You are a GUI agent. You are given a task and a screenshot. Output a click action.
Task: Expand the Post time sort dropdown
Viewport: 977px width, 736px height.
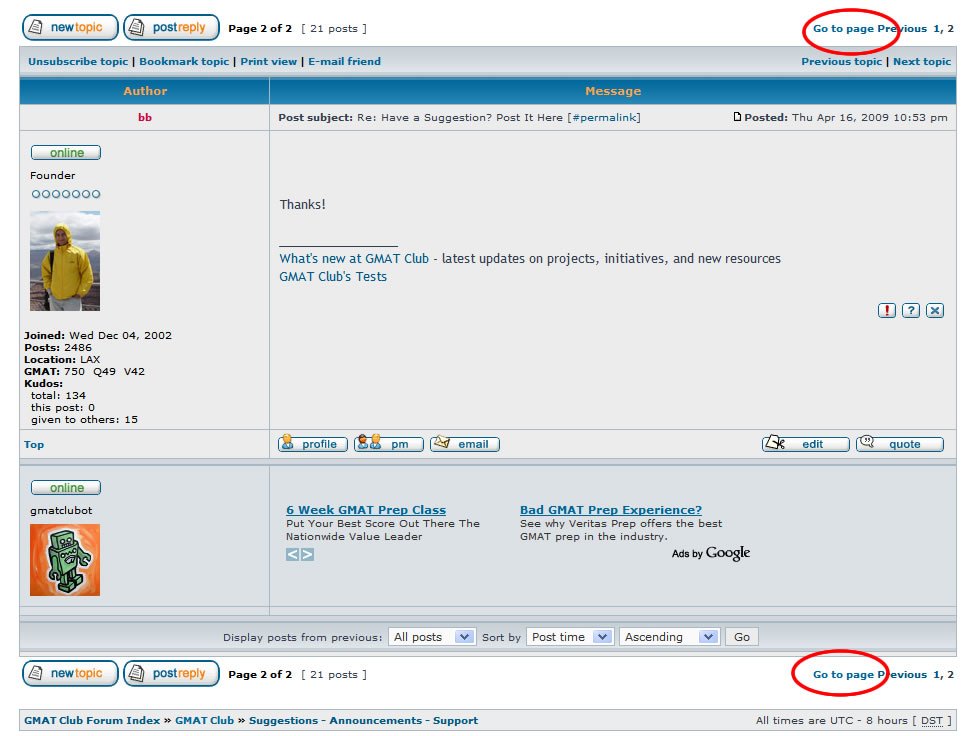pyautogui.click(x=570, y=637)
